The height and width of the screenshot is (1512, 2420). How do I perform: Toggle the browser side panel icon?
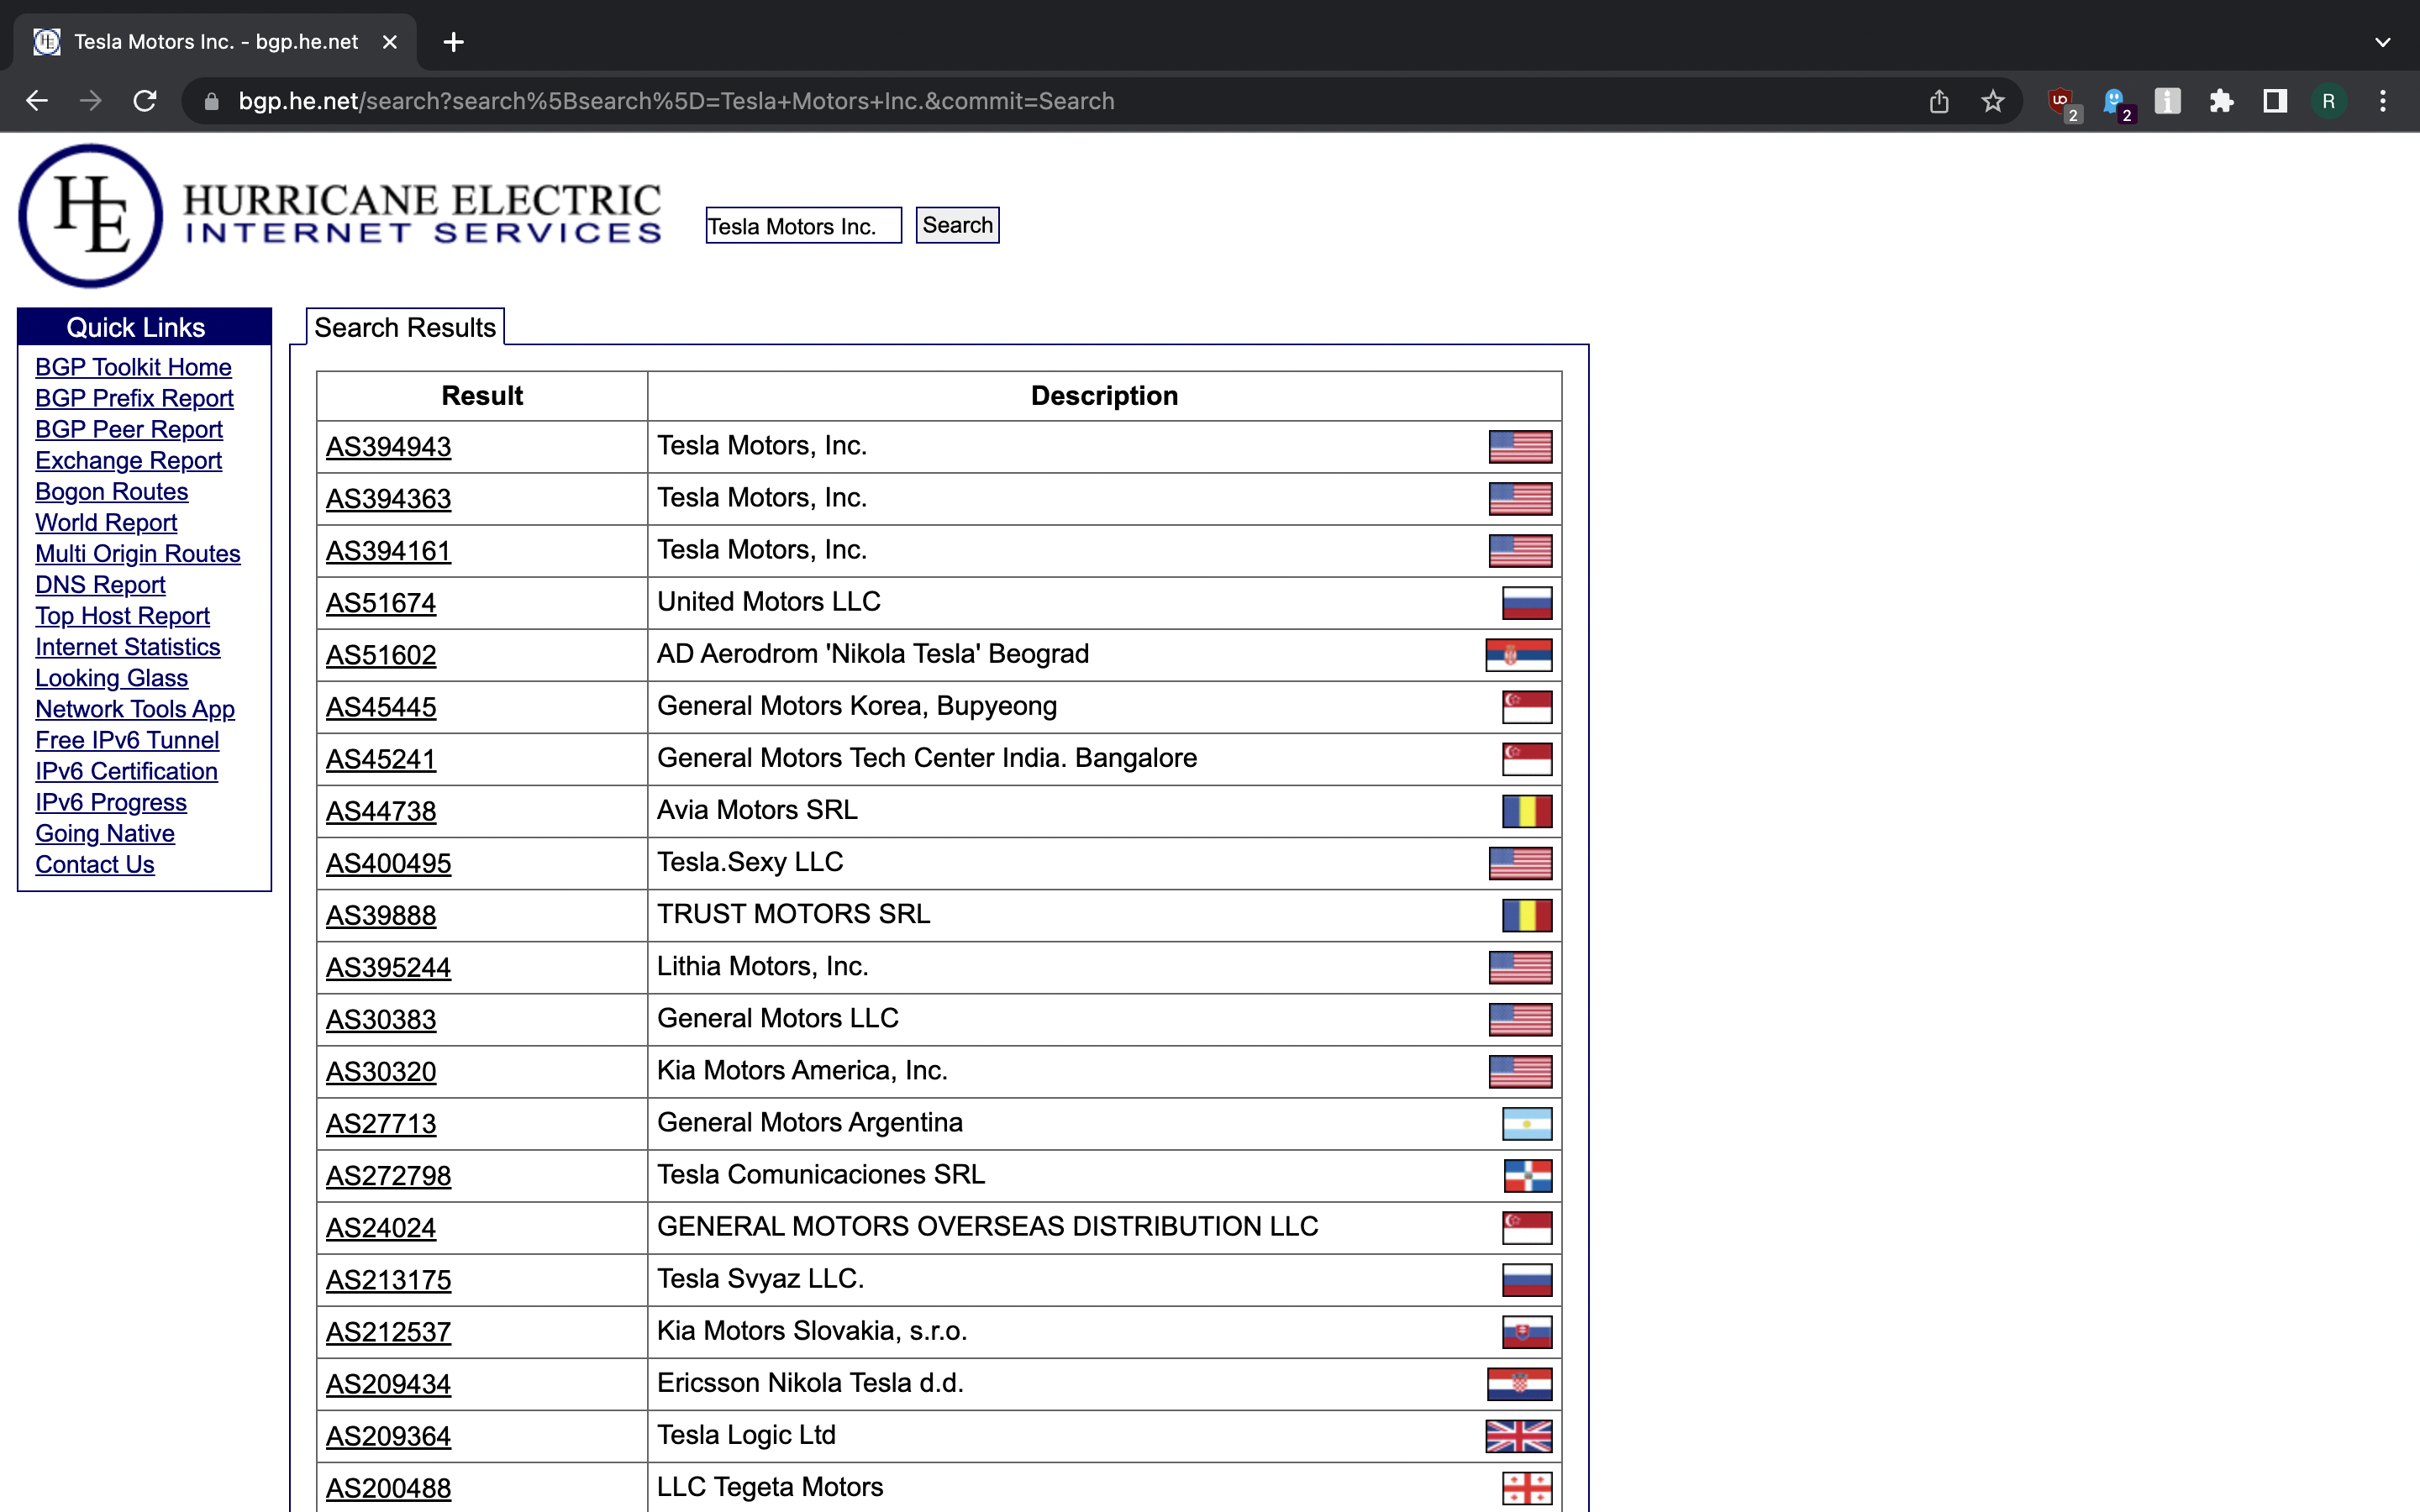coord(2275,101)
